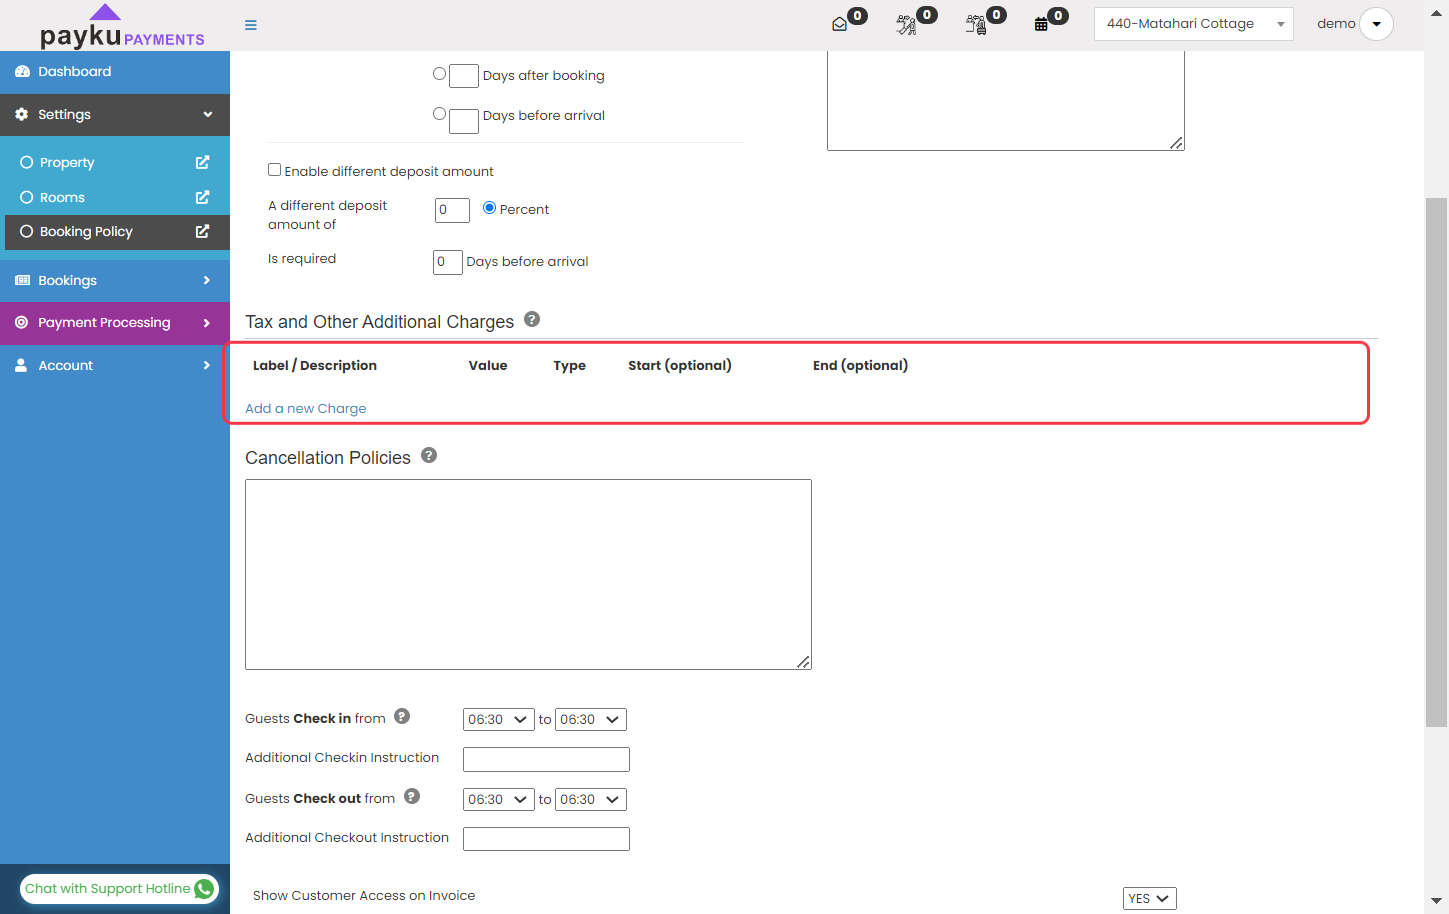Open the guest arrivals icon
This screenshot has height=914, width=1449.
[x=906, y=25]
